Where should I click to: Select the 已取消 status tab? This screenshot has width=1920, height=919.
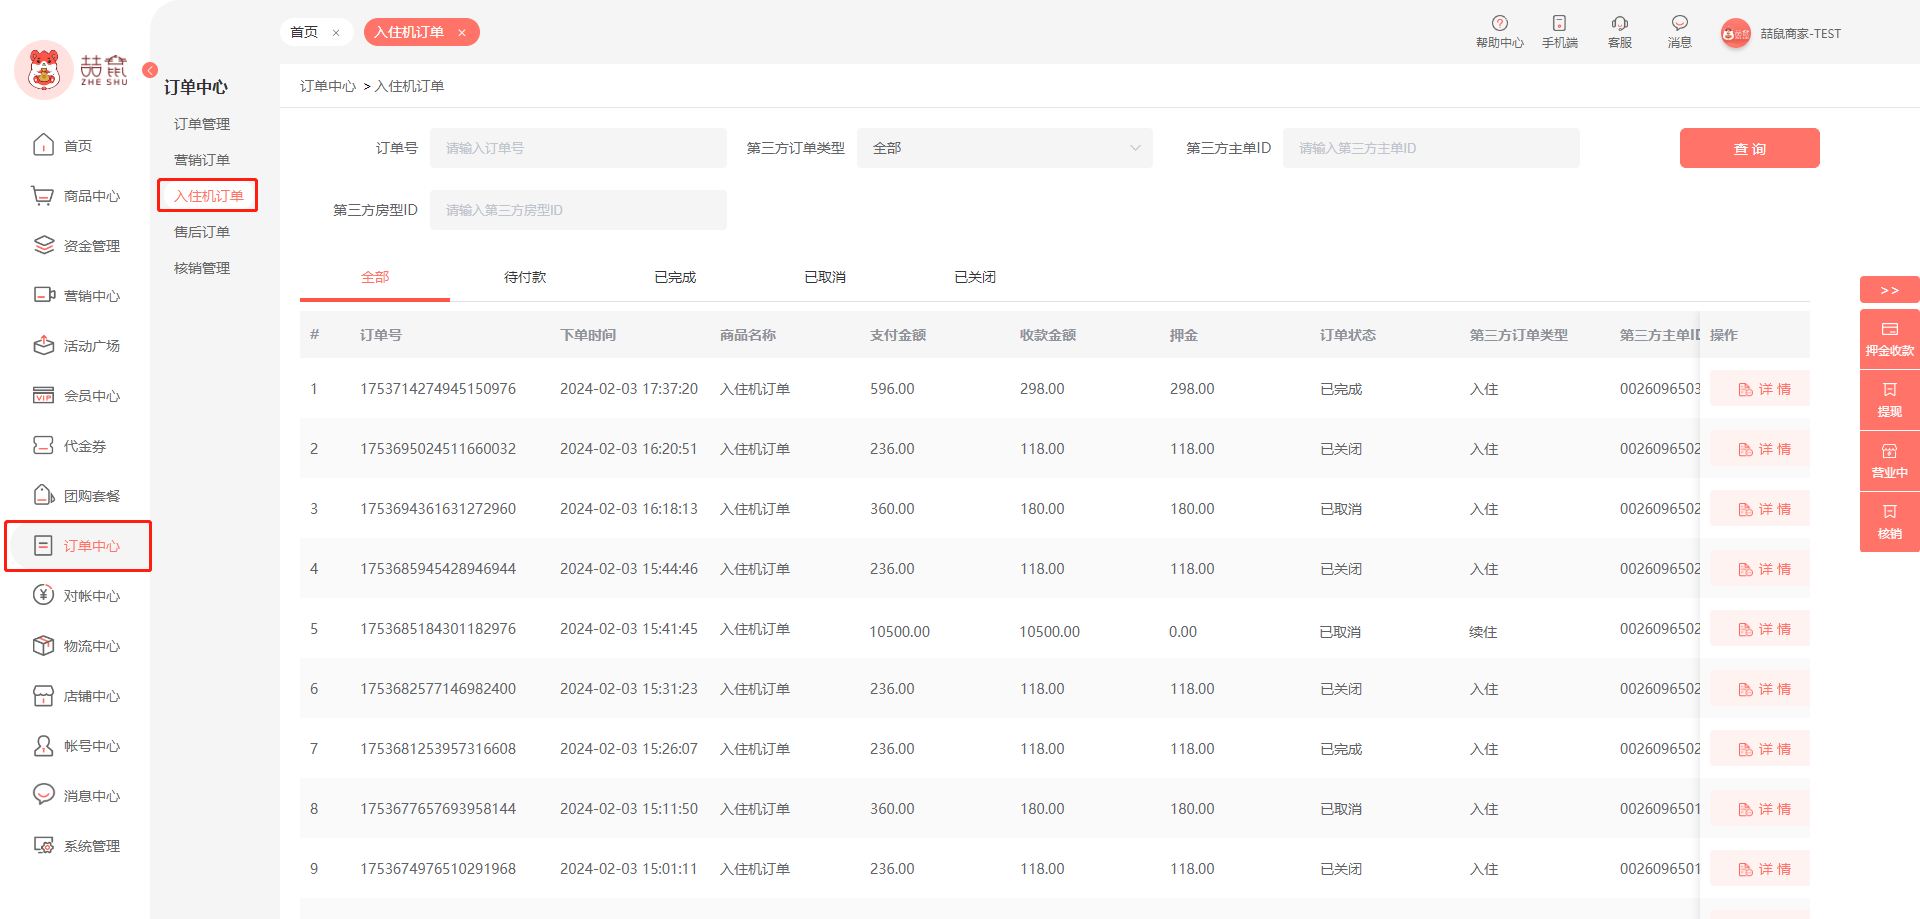click(825, 277)
